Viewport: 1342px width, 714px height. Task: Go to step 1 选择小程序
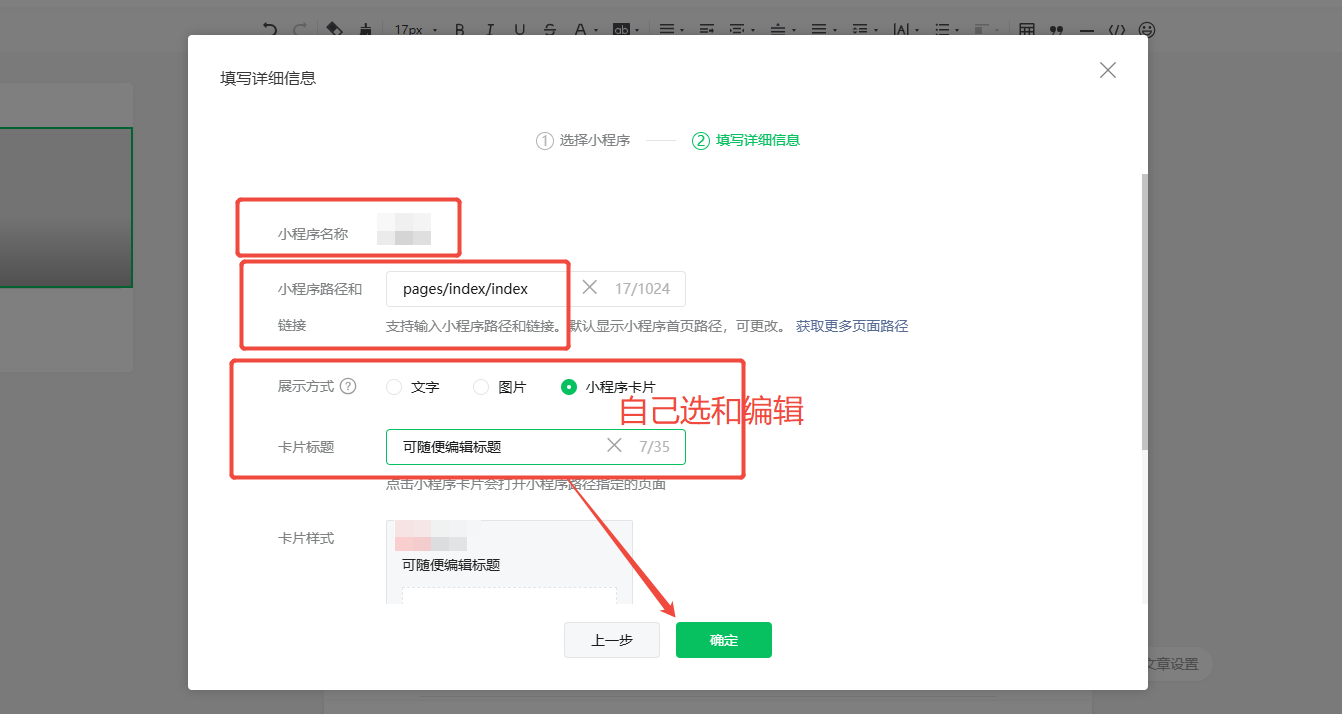coord(583,140)
